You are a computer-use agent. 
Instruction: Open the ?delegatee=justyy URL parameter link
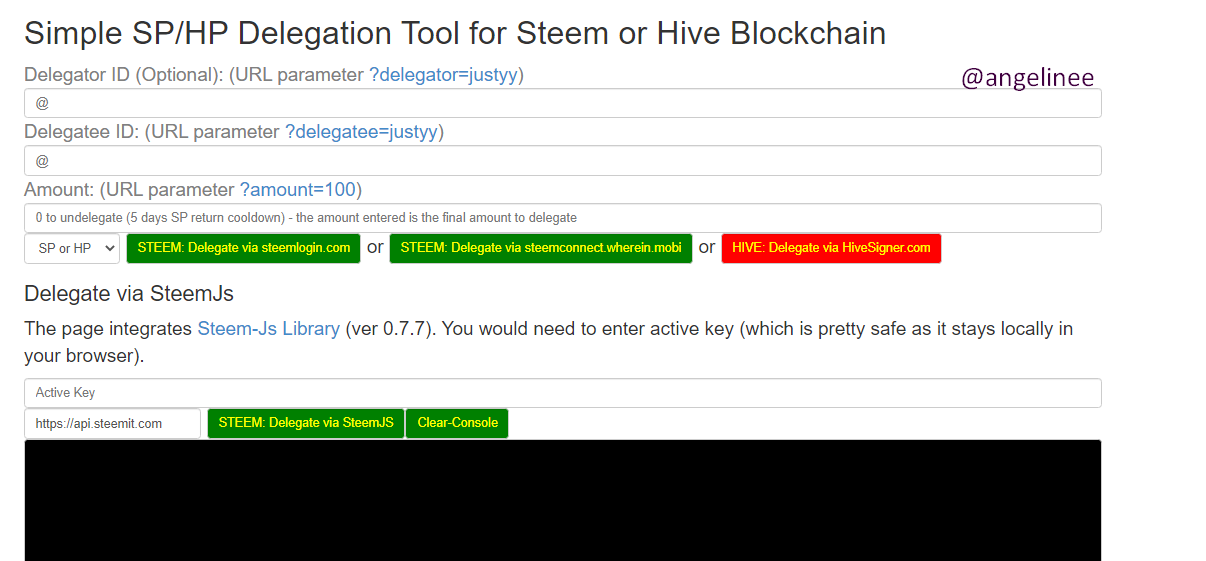361,132
